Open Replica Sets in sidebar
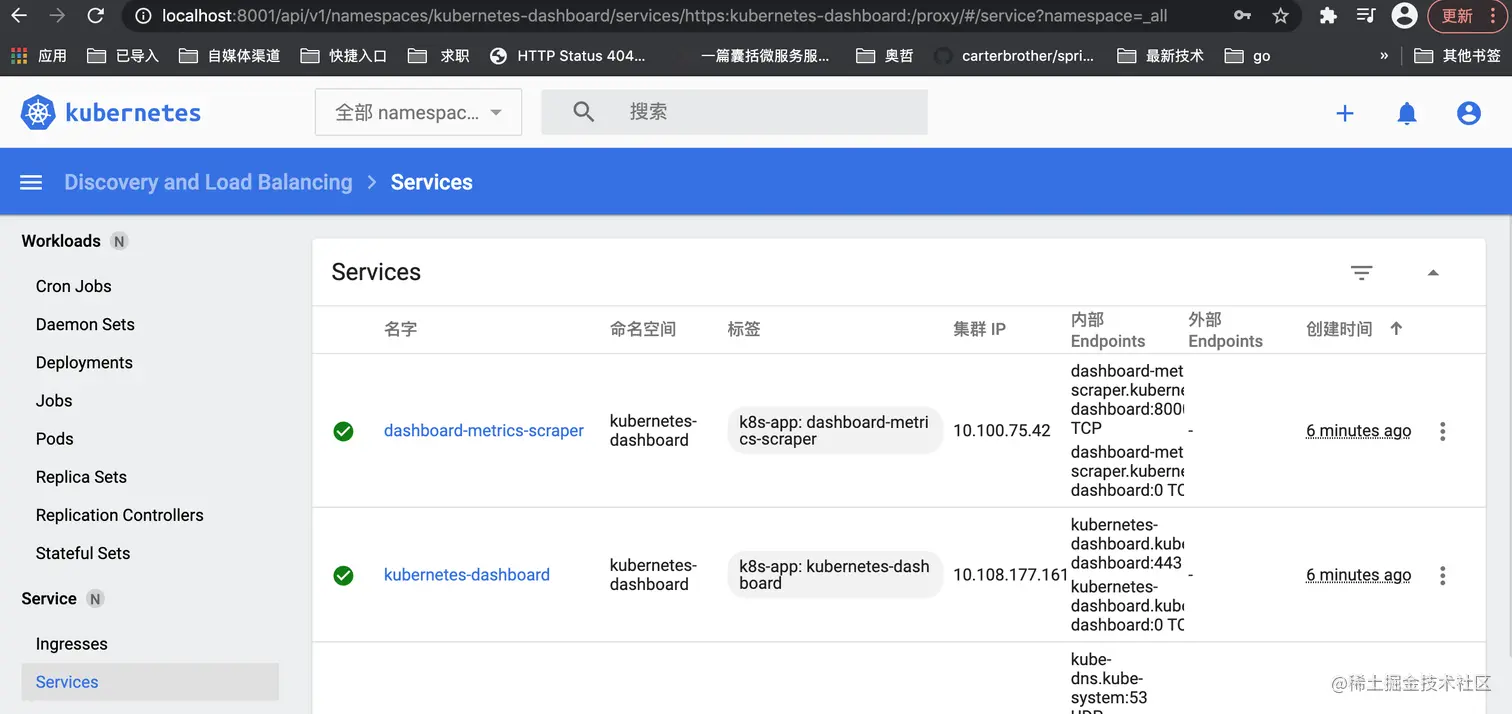This screenshot has height=714, width=1512. 81,477
